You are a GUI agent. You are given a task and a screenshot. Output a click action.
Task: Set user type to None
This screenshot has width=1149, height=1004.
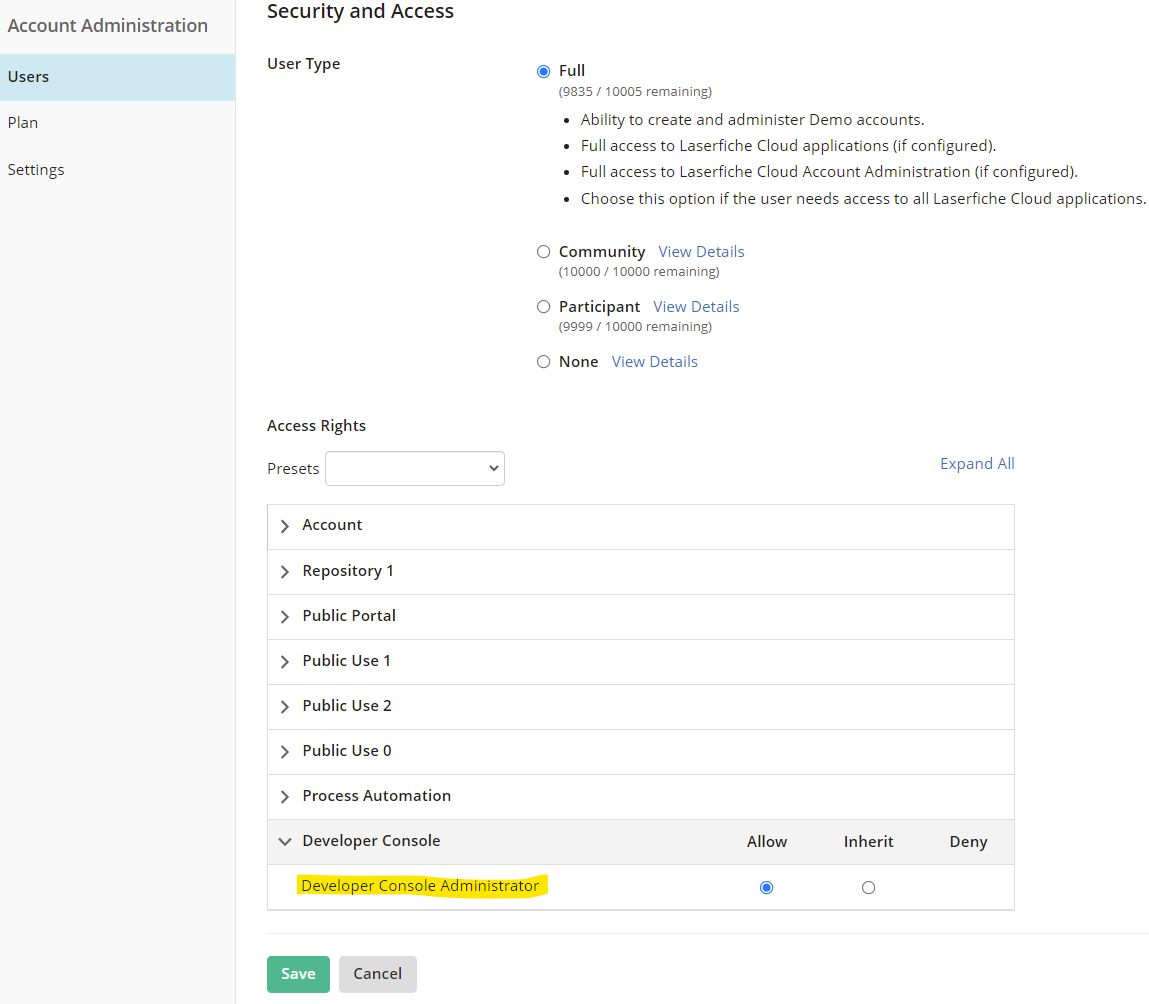tap(543, 362)
